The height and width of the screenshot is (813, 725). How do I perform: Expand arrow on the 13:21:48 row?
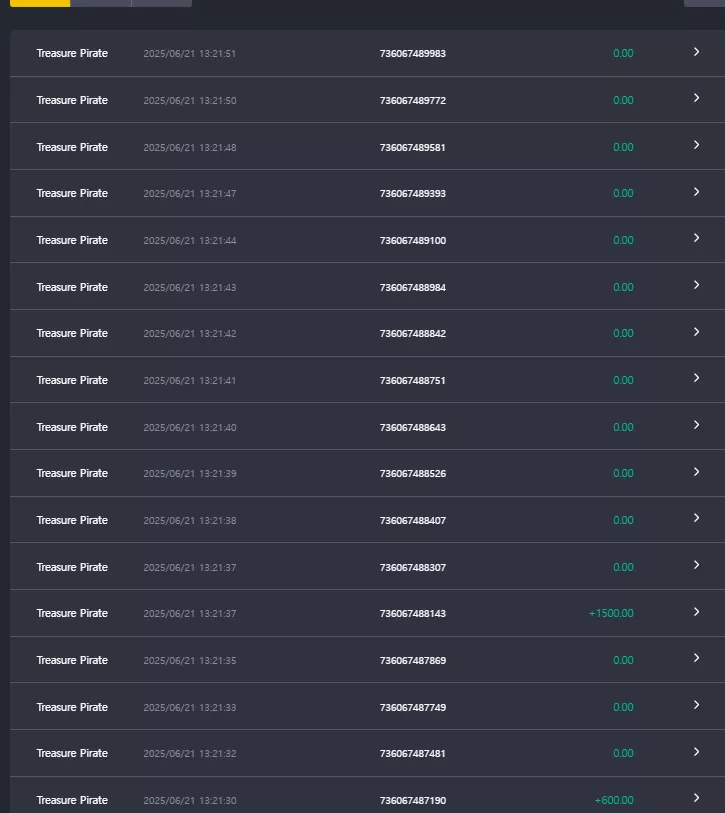[x=696, y=145]
